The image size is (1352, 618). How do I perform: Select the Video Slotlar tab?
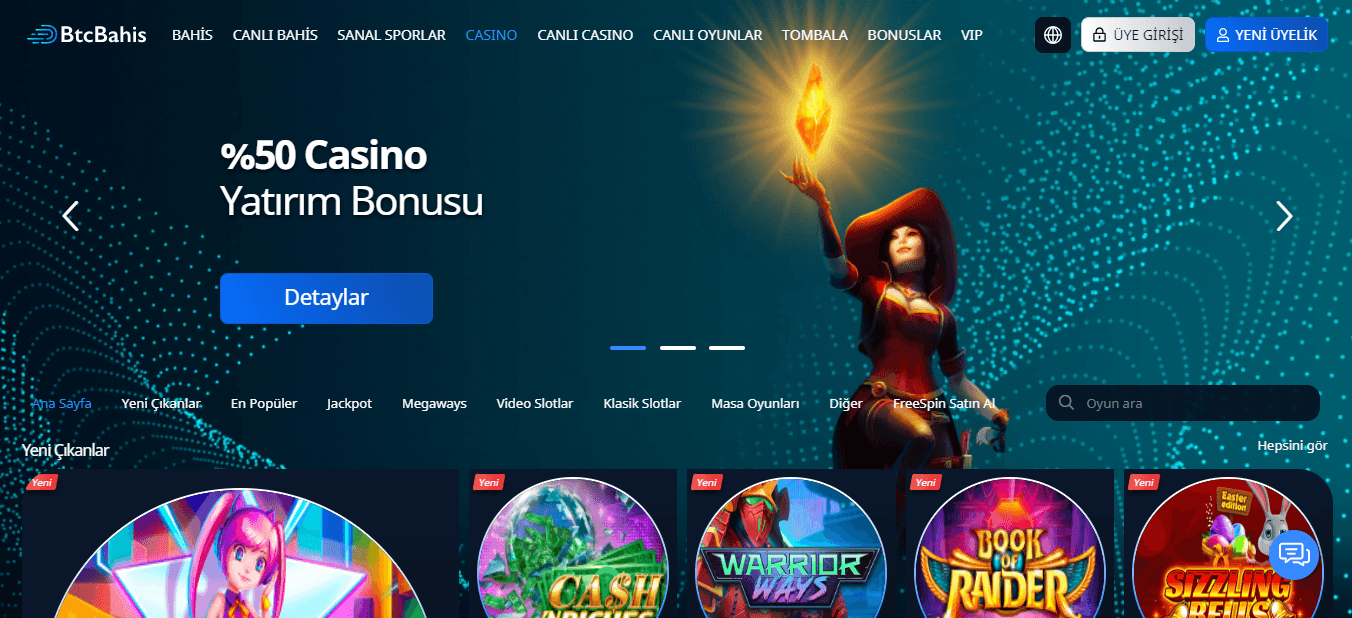tap(535, 404)
